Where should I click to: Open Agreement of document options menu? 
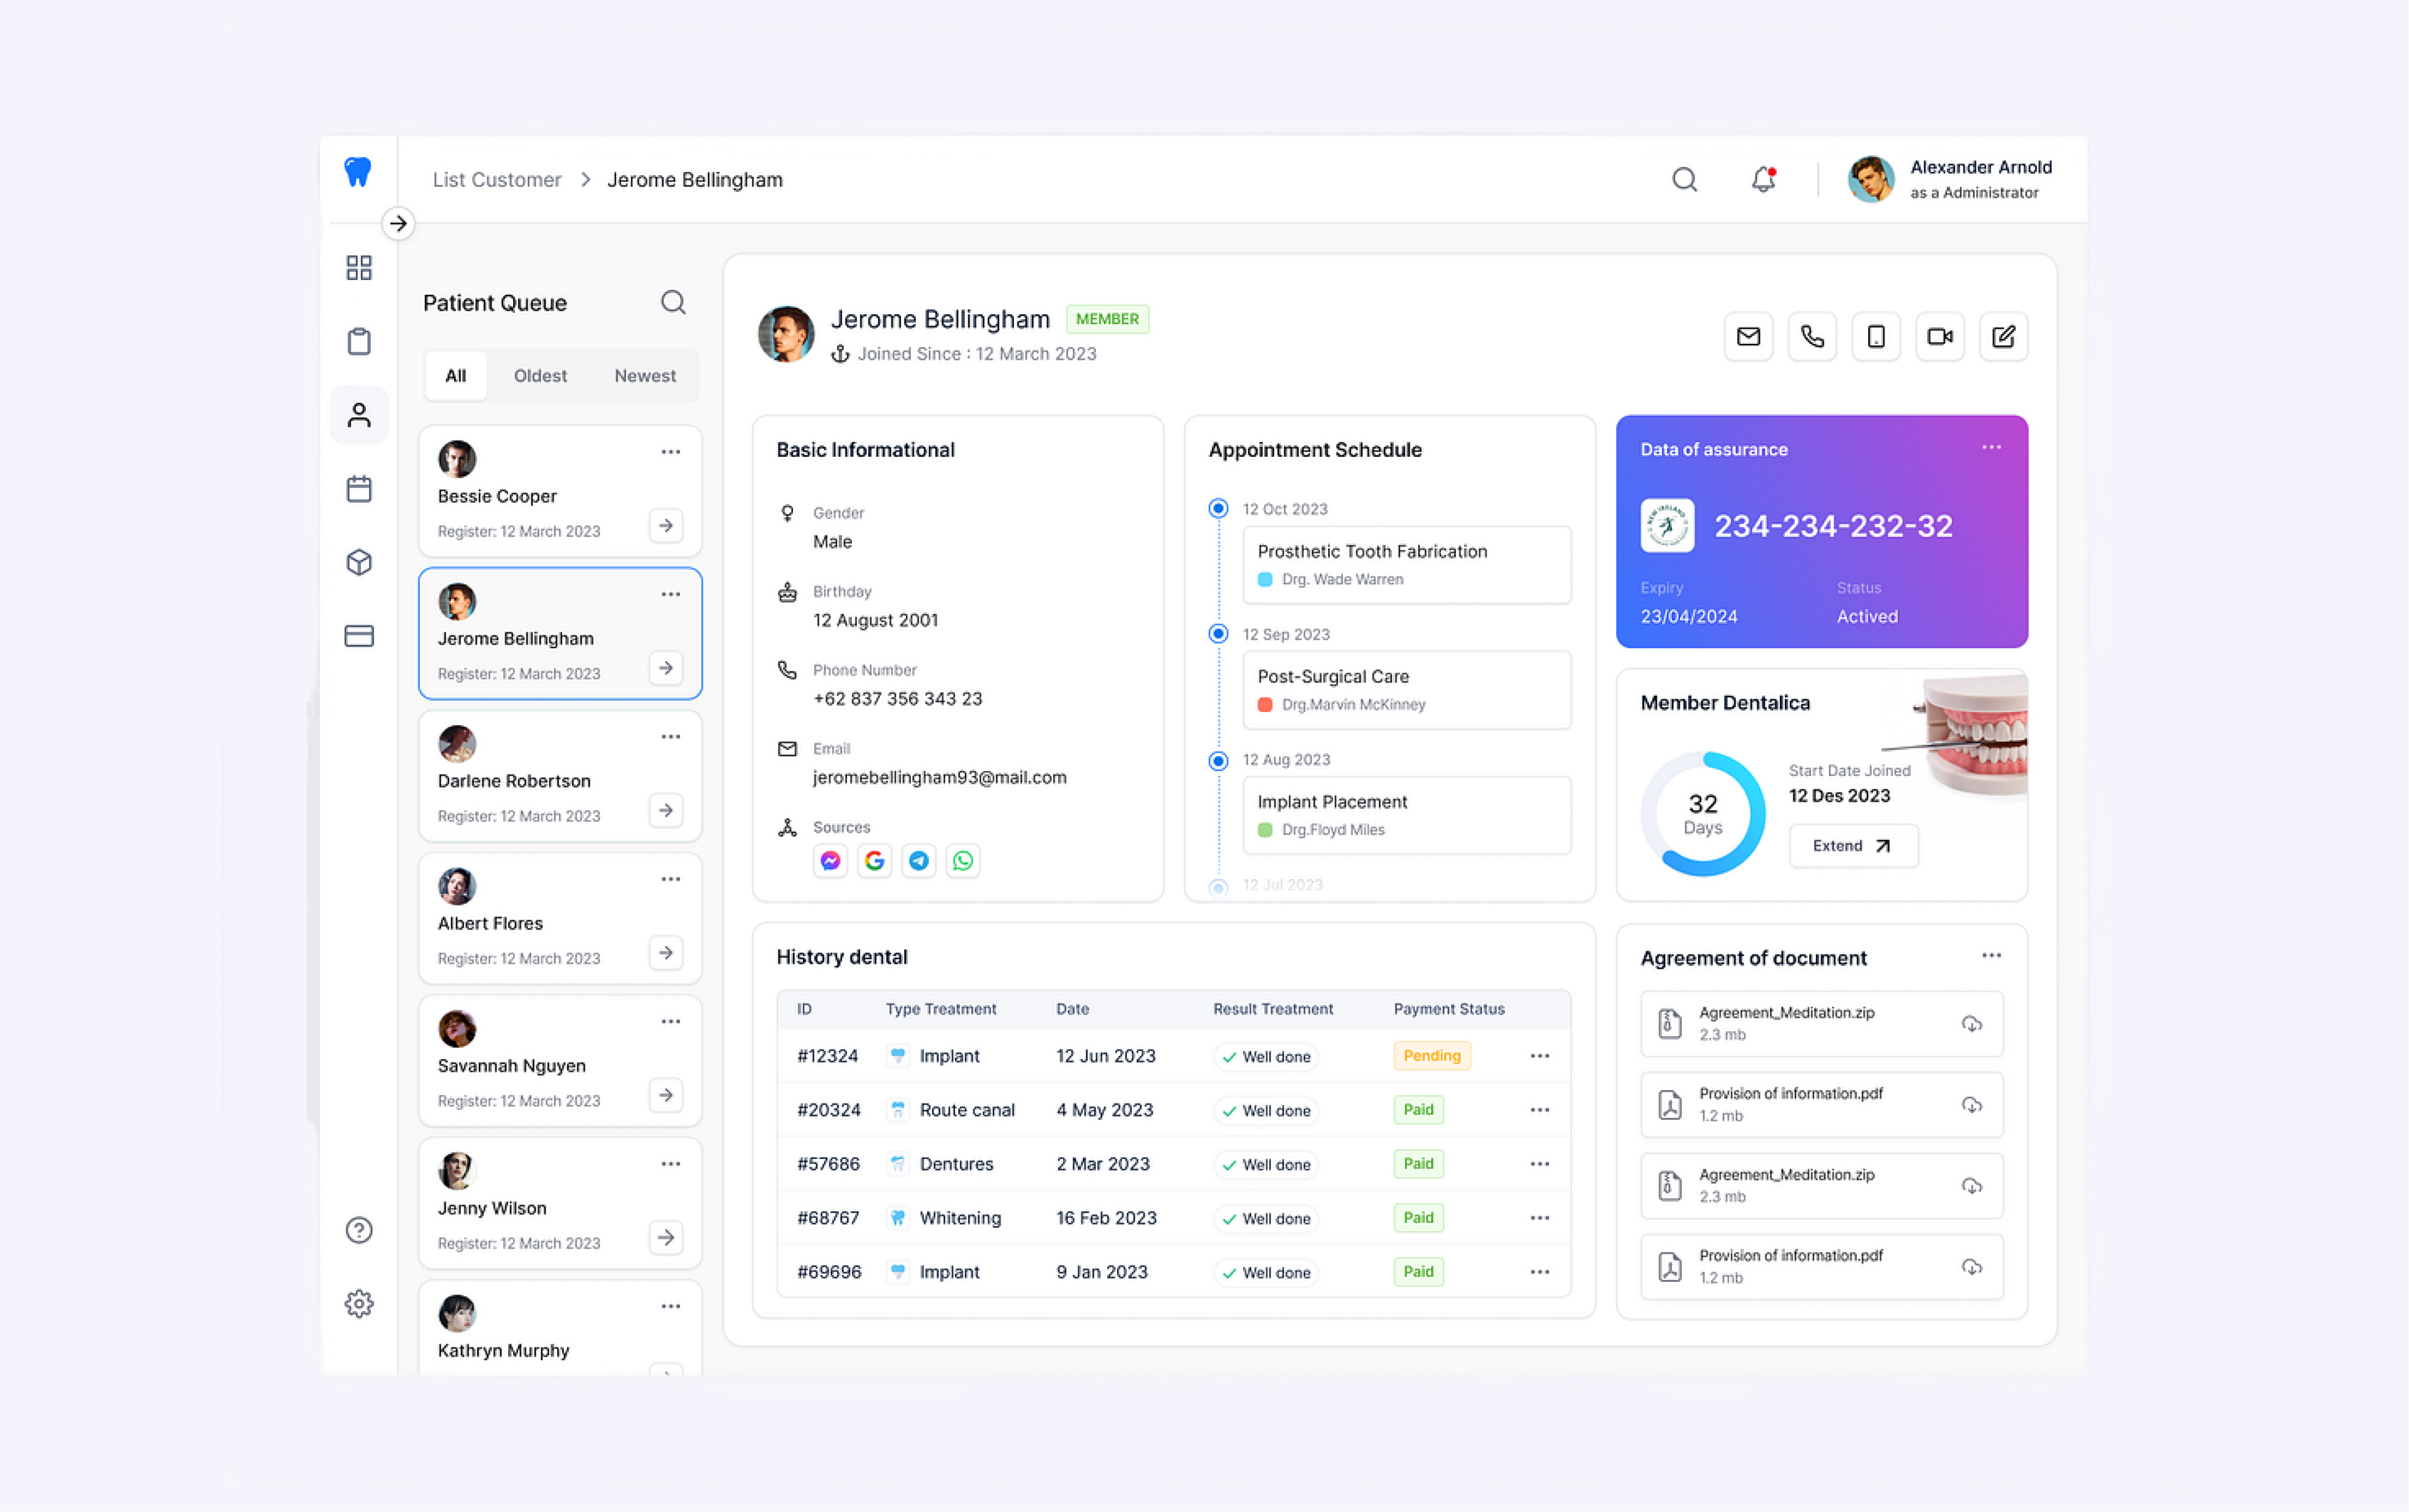pyautogui.click(x=1991, y=956)
